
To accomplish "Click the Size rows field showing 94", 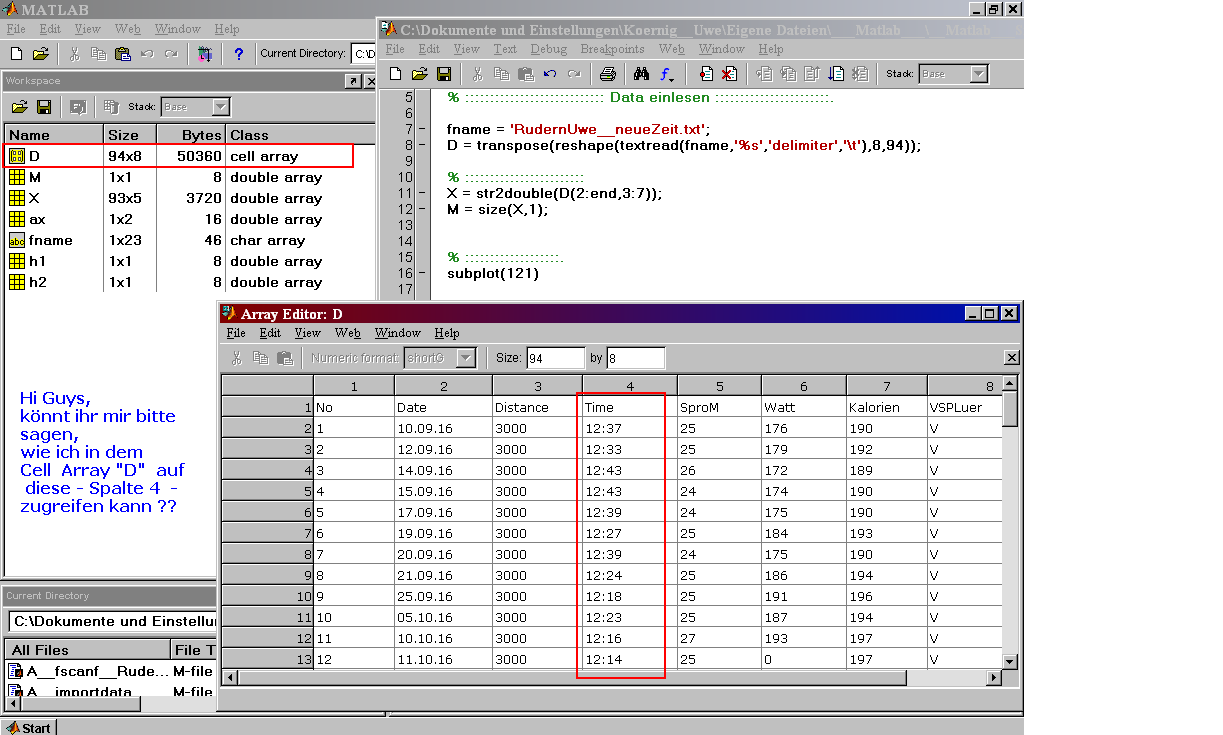I will click(x=555, y=358).
